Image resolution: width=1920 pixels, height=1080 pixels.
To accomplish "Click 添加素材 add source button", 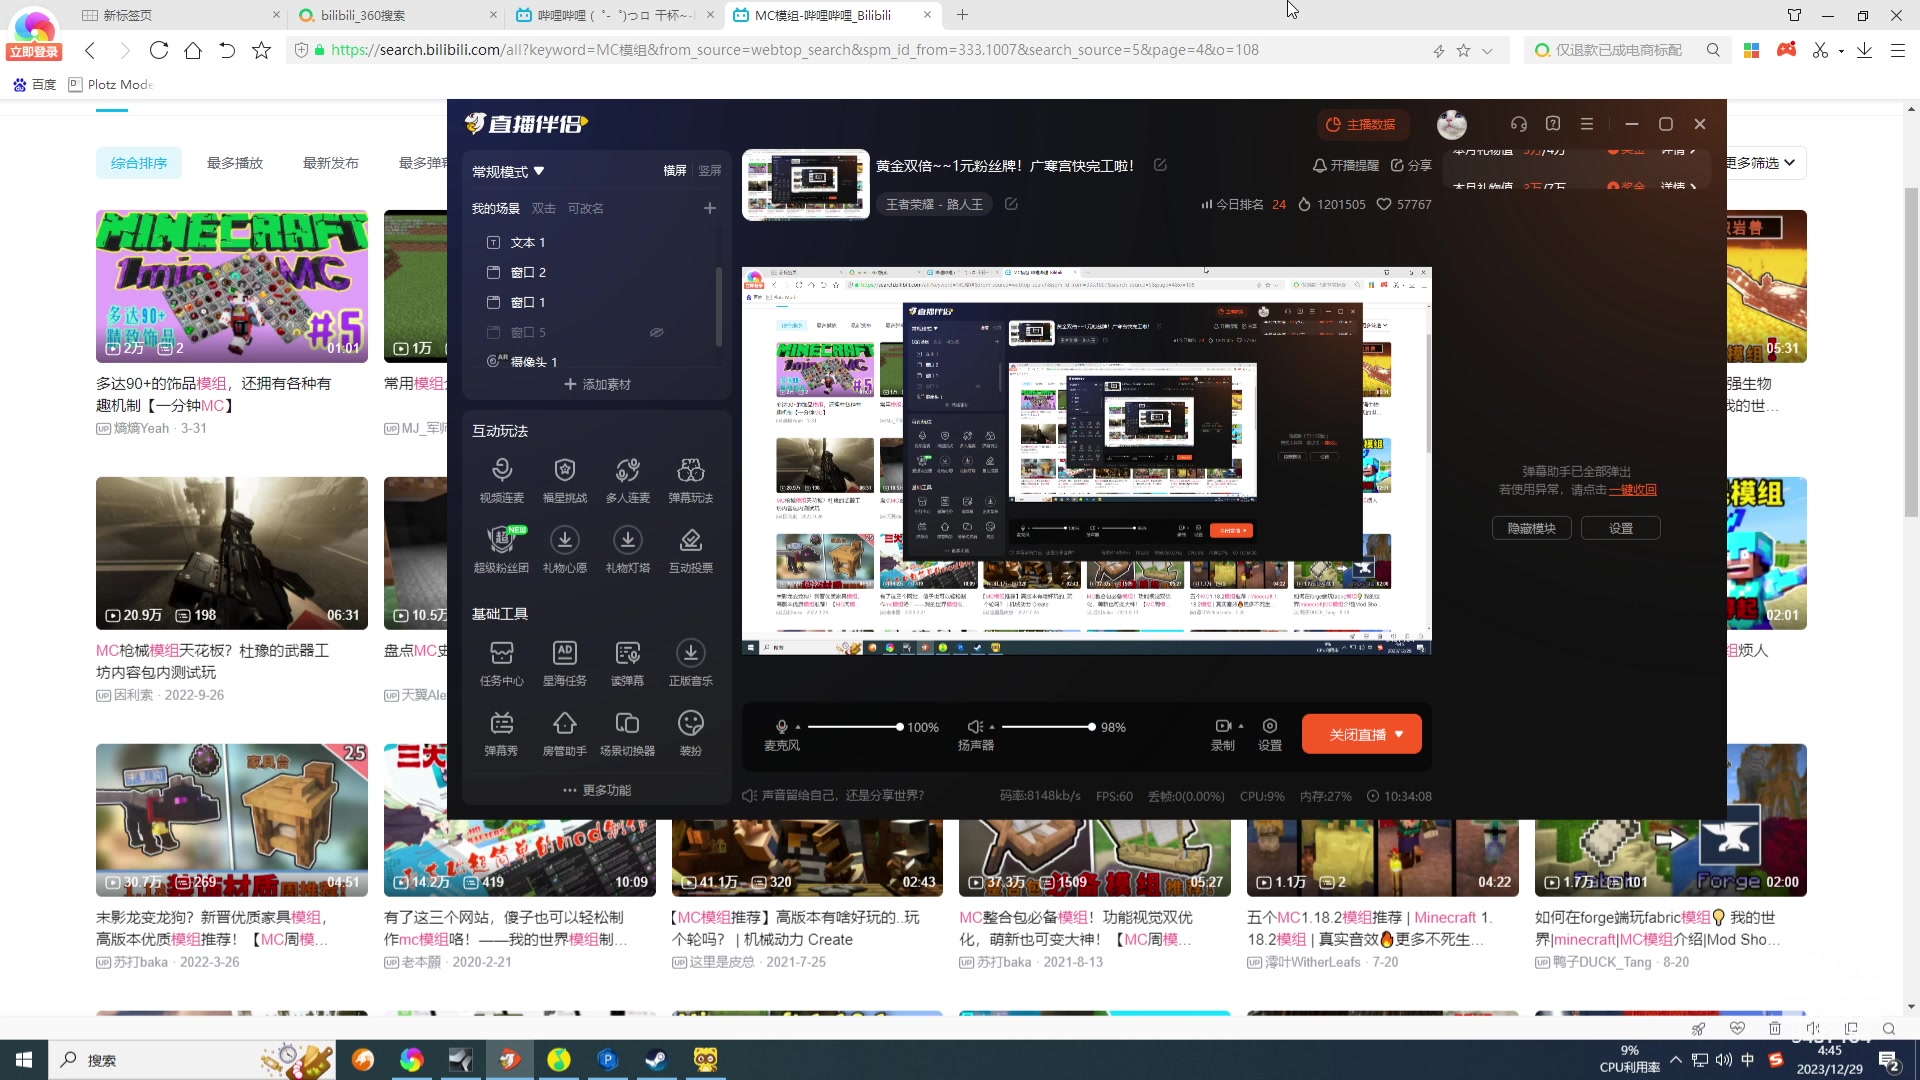I will tap(597, 384).
